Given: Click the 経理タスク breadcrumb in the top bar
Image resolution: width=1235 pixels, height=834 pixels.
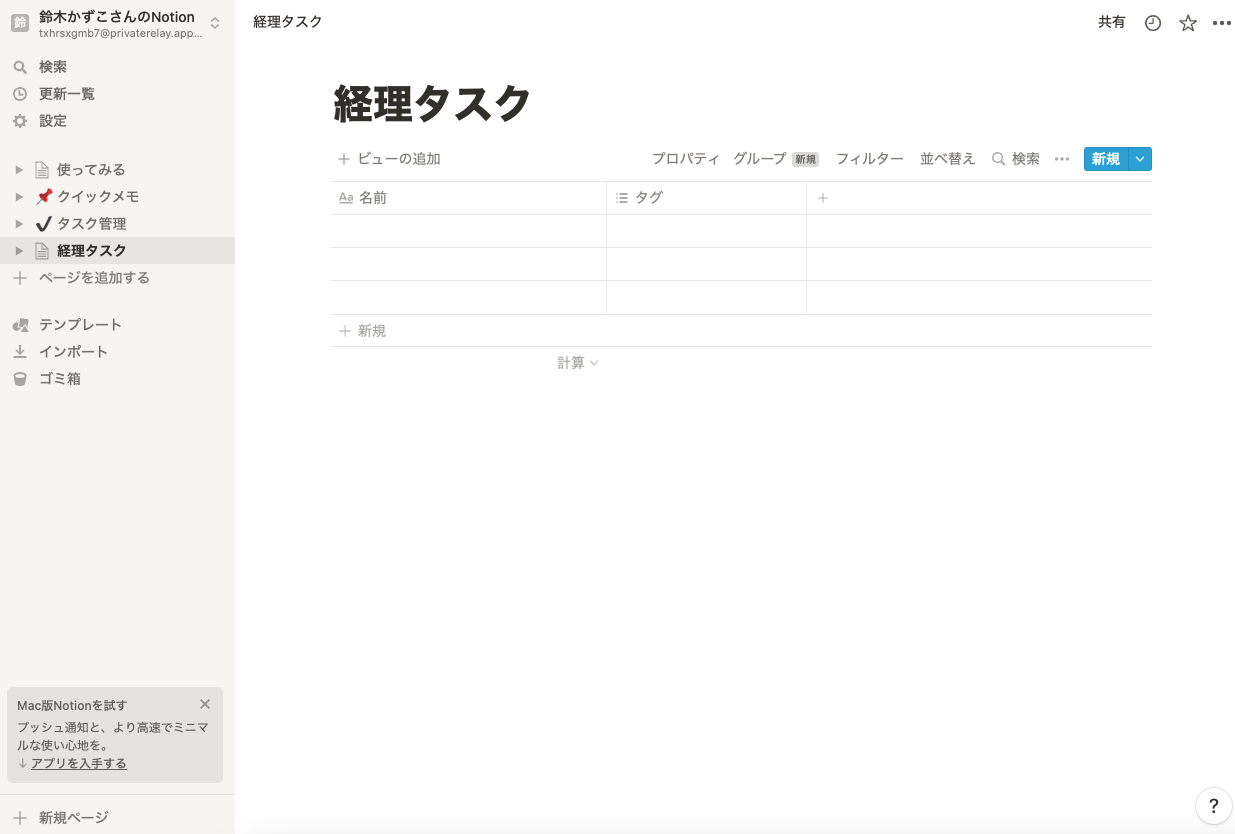Looking at the screenshot, I should click(x=288, y=22).
